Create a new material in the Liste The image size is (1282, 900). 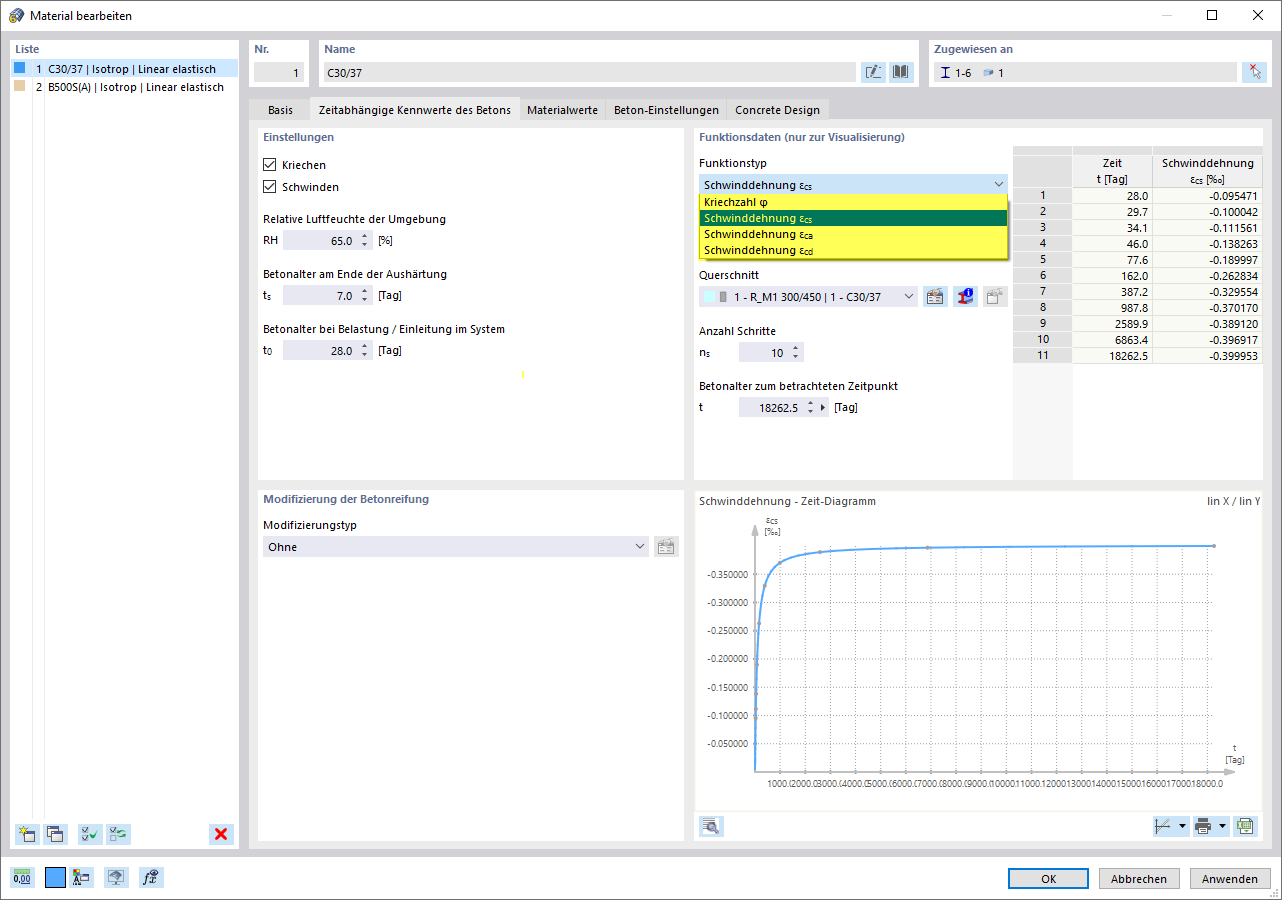[26, 834]
